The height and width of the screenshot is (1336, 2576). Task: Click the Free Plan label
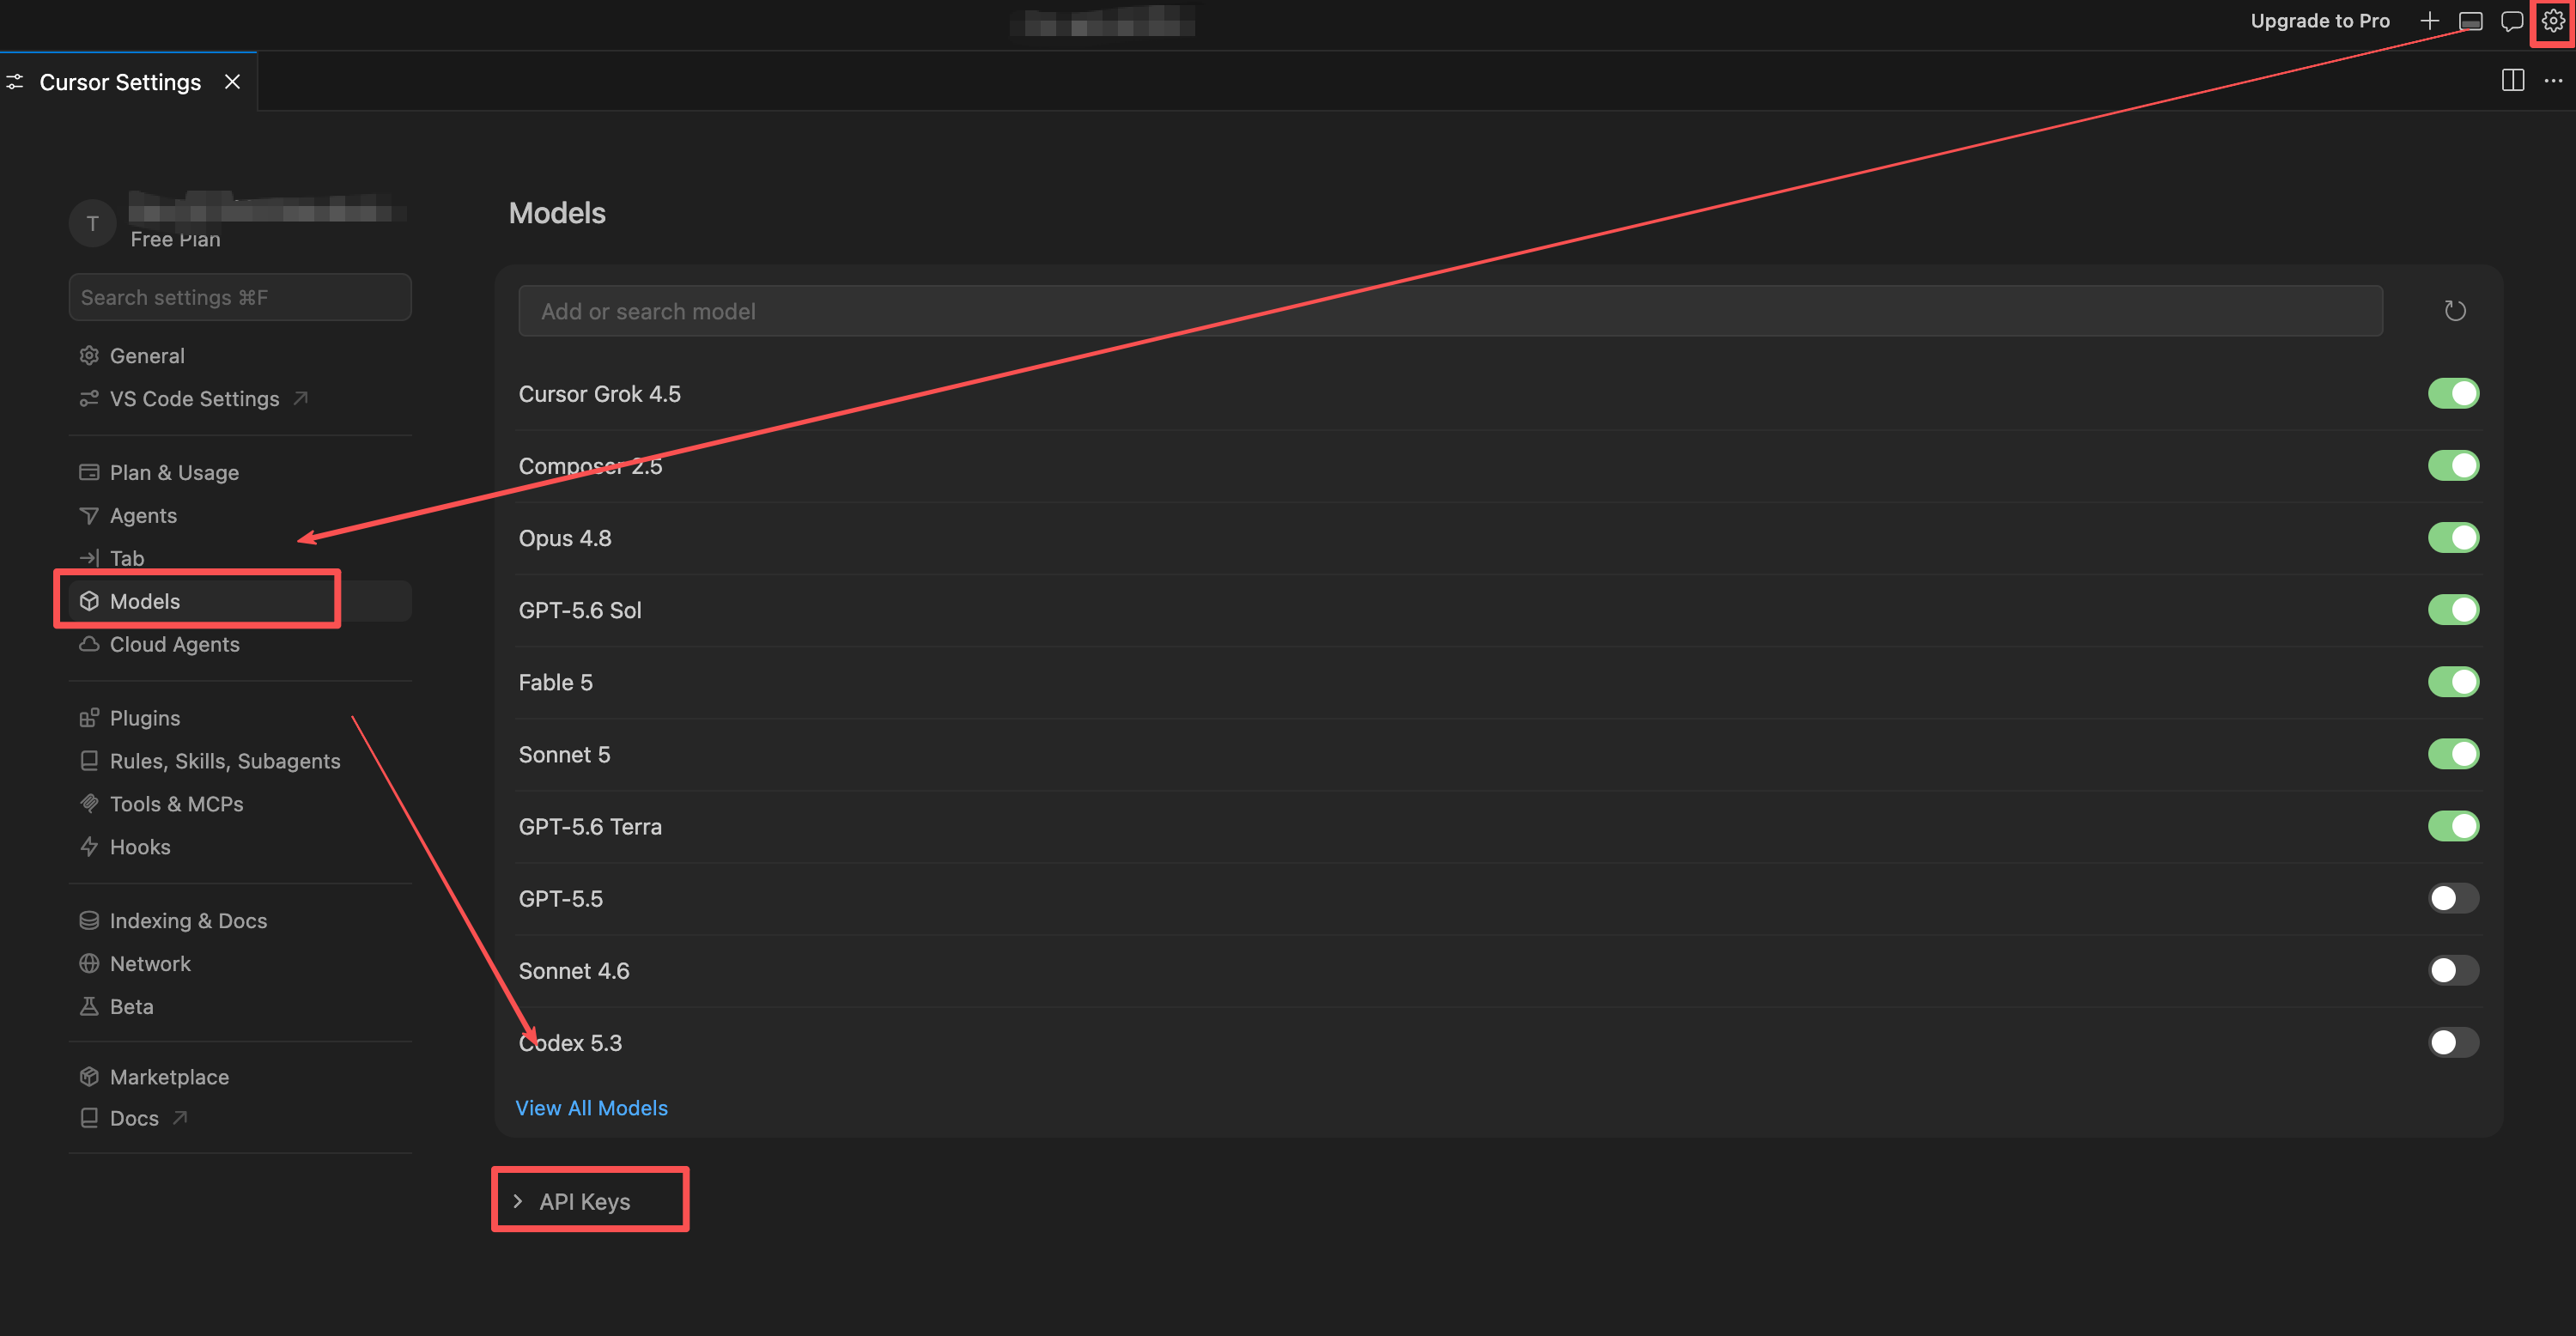click(175, 240)
